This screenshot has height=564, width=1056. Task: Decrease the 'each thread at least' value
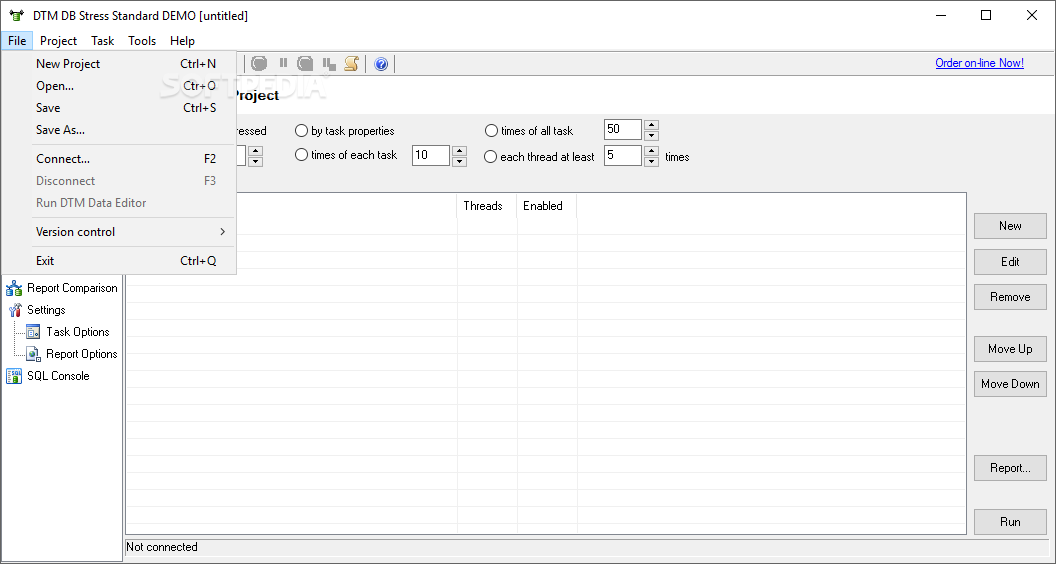pos(651,162)
